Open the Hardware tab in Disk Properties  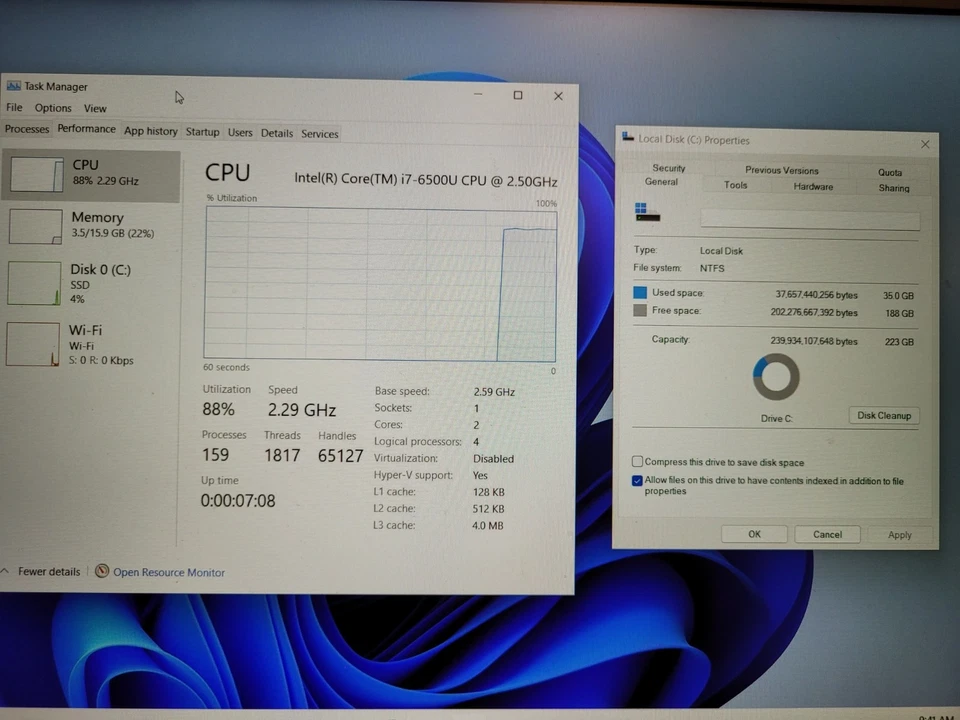pos(813,187)
